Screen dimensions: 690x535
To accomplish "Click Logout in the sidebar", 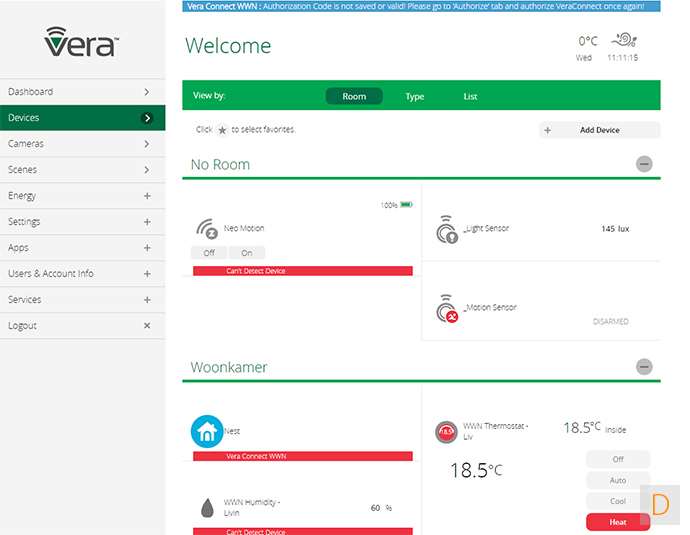I will point(82,326).
